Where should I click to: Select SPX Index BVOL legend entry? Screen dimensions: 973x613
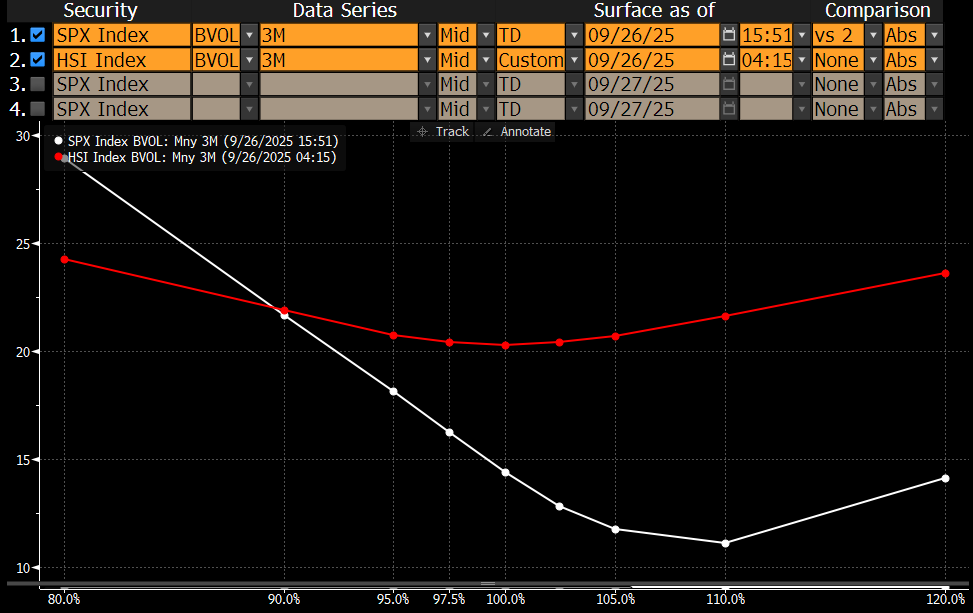197,141
